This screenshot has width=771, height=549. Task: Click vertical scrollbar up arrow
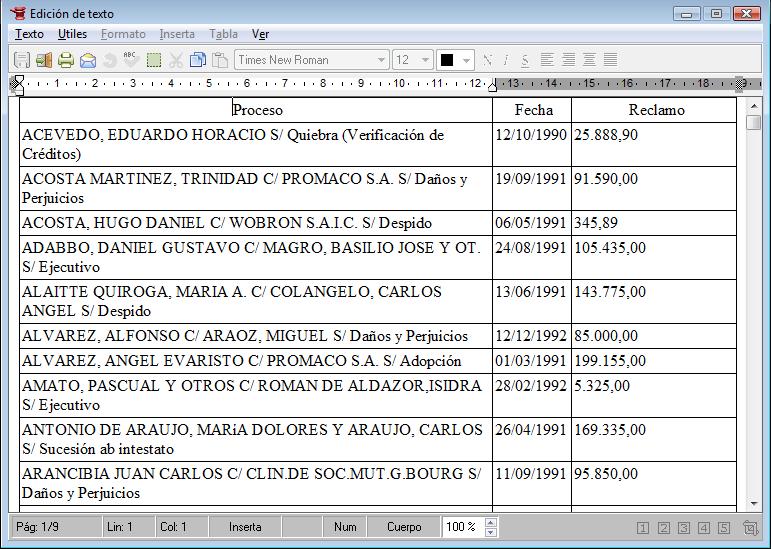753,106
